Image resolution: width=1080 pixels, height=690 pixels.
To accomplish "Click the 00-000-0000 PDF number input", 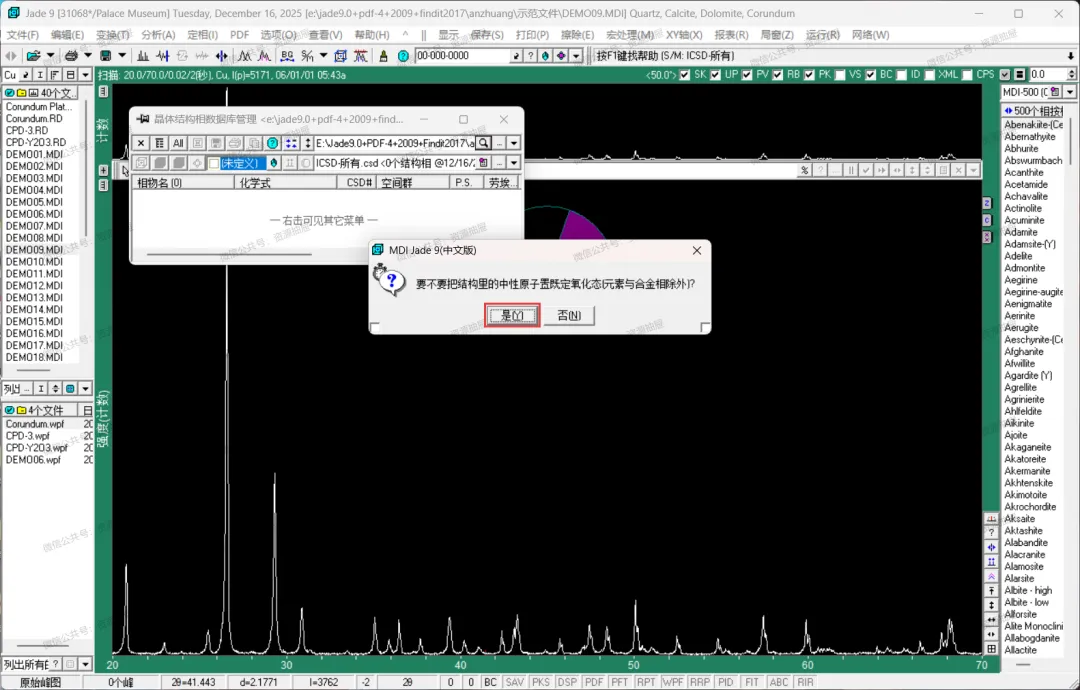I will pyautogui.click(x=461, y=56).
